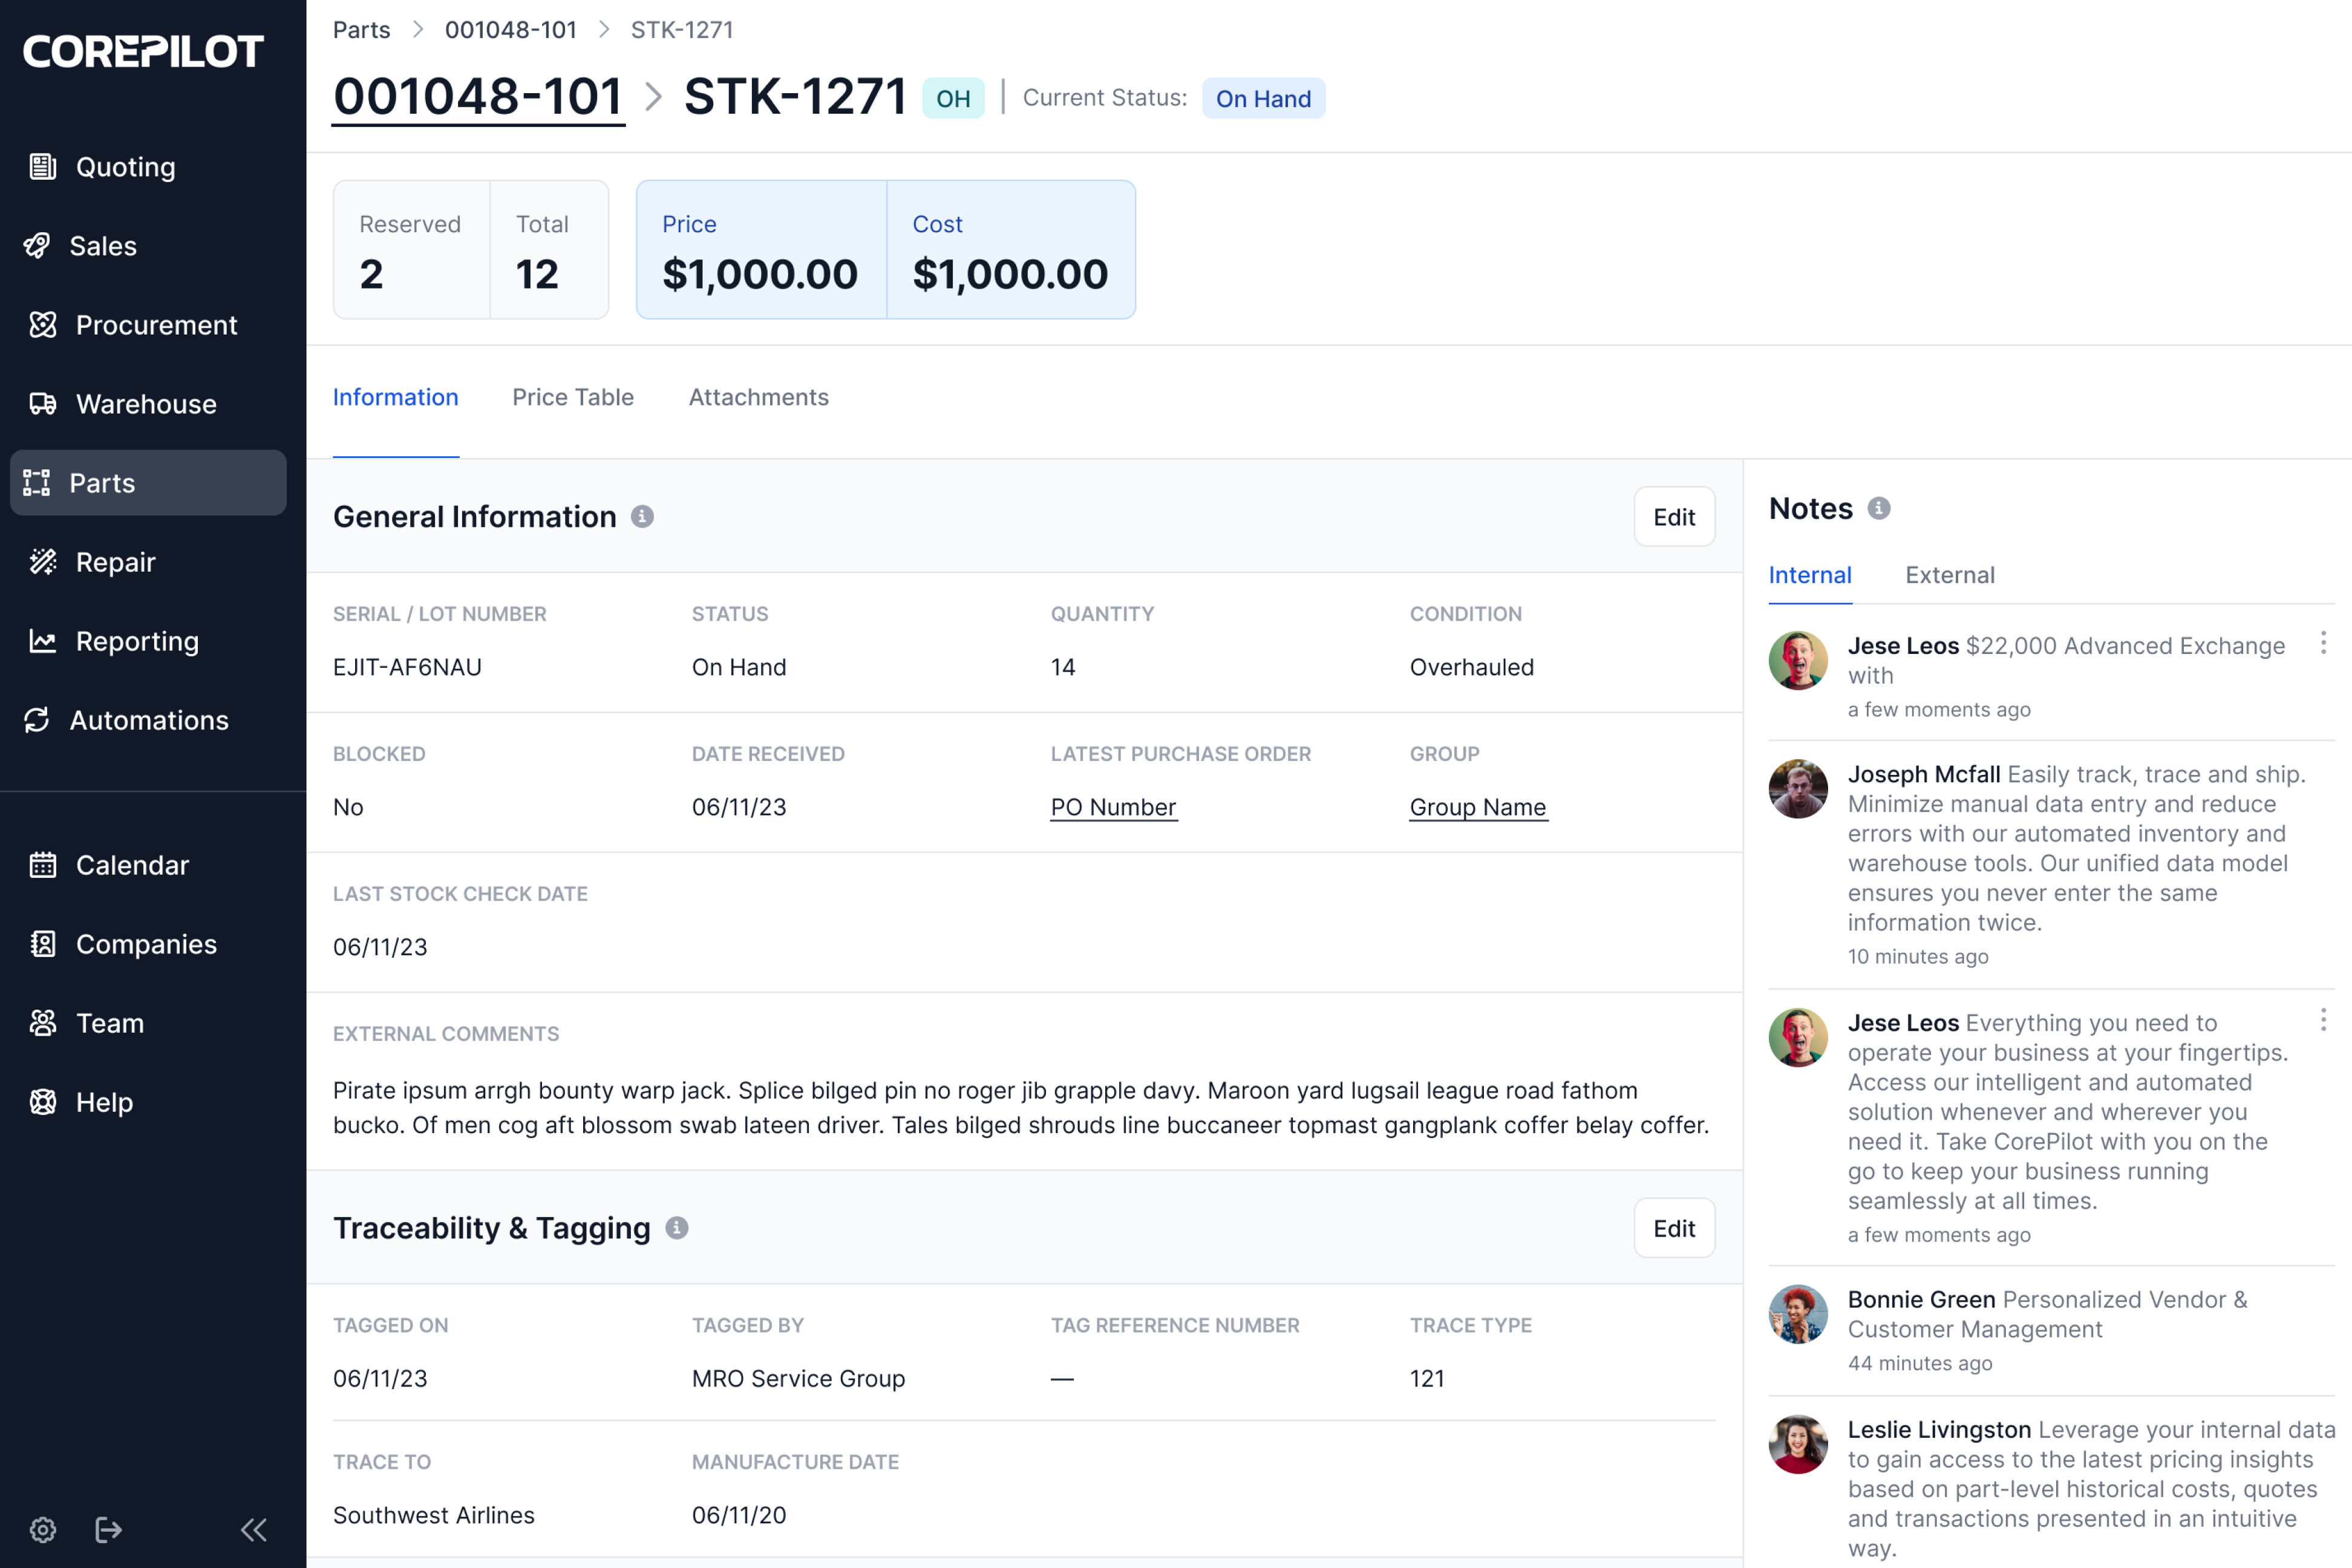Click the Notes info icon

[x=1879, y=508]
